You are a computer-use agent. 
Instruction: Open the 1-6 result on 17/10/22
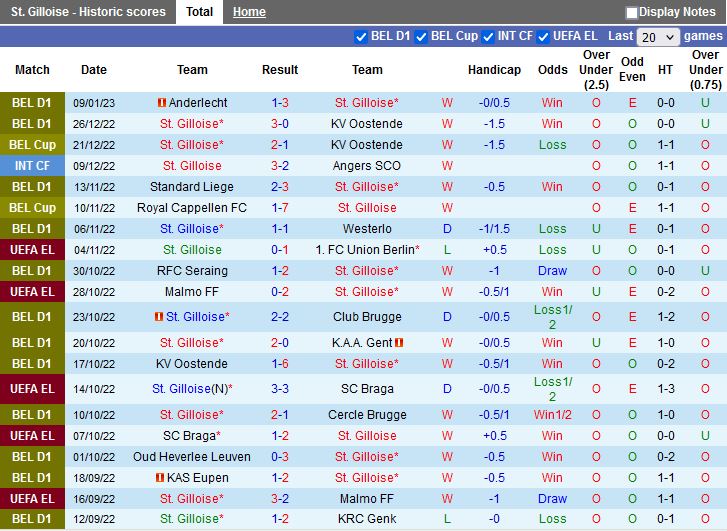[x=280, y=364]
